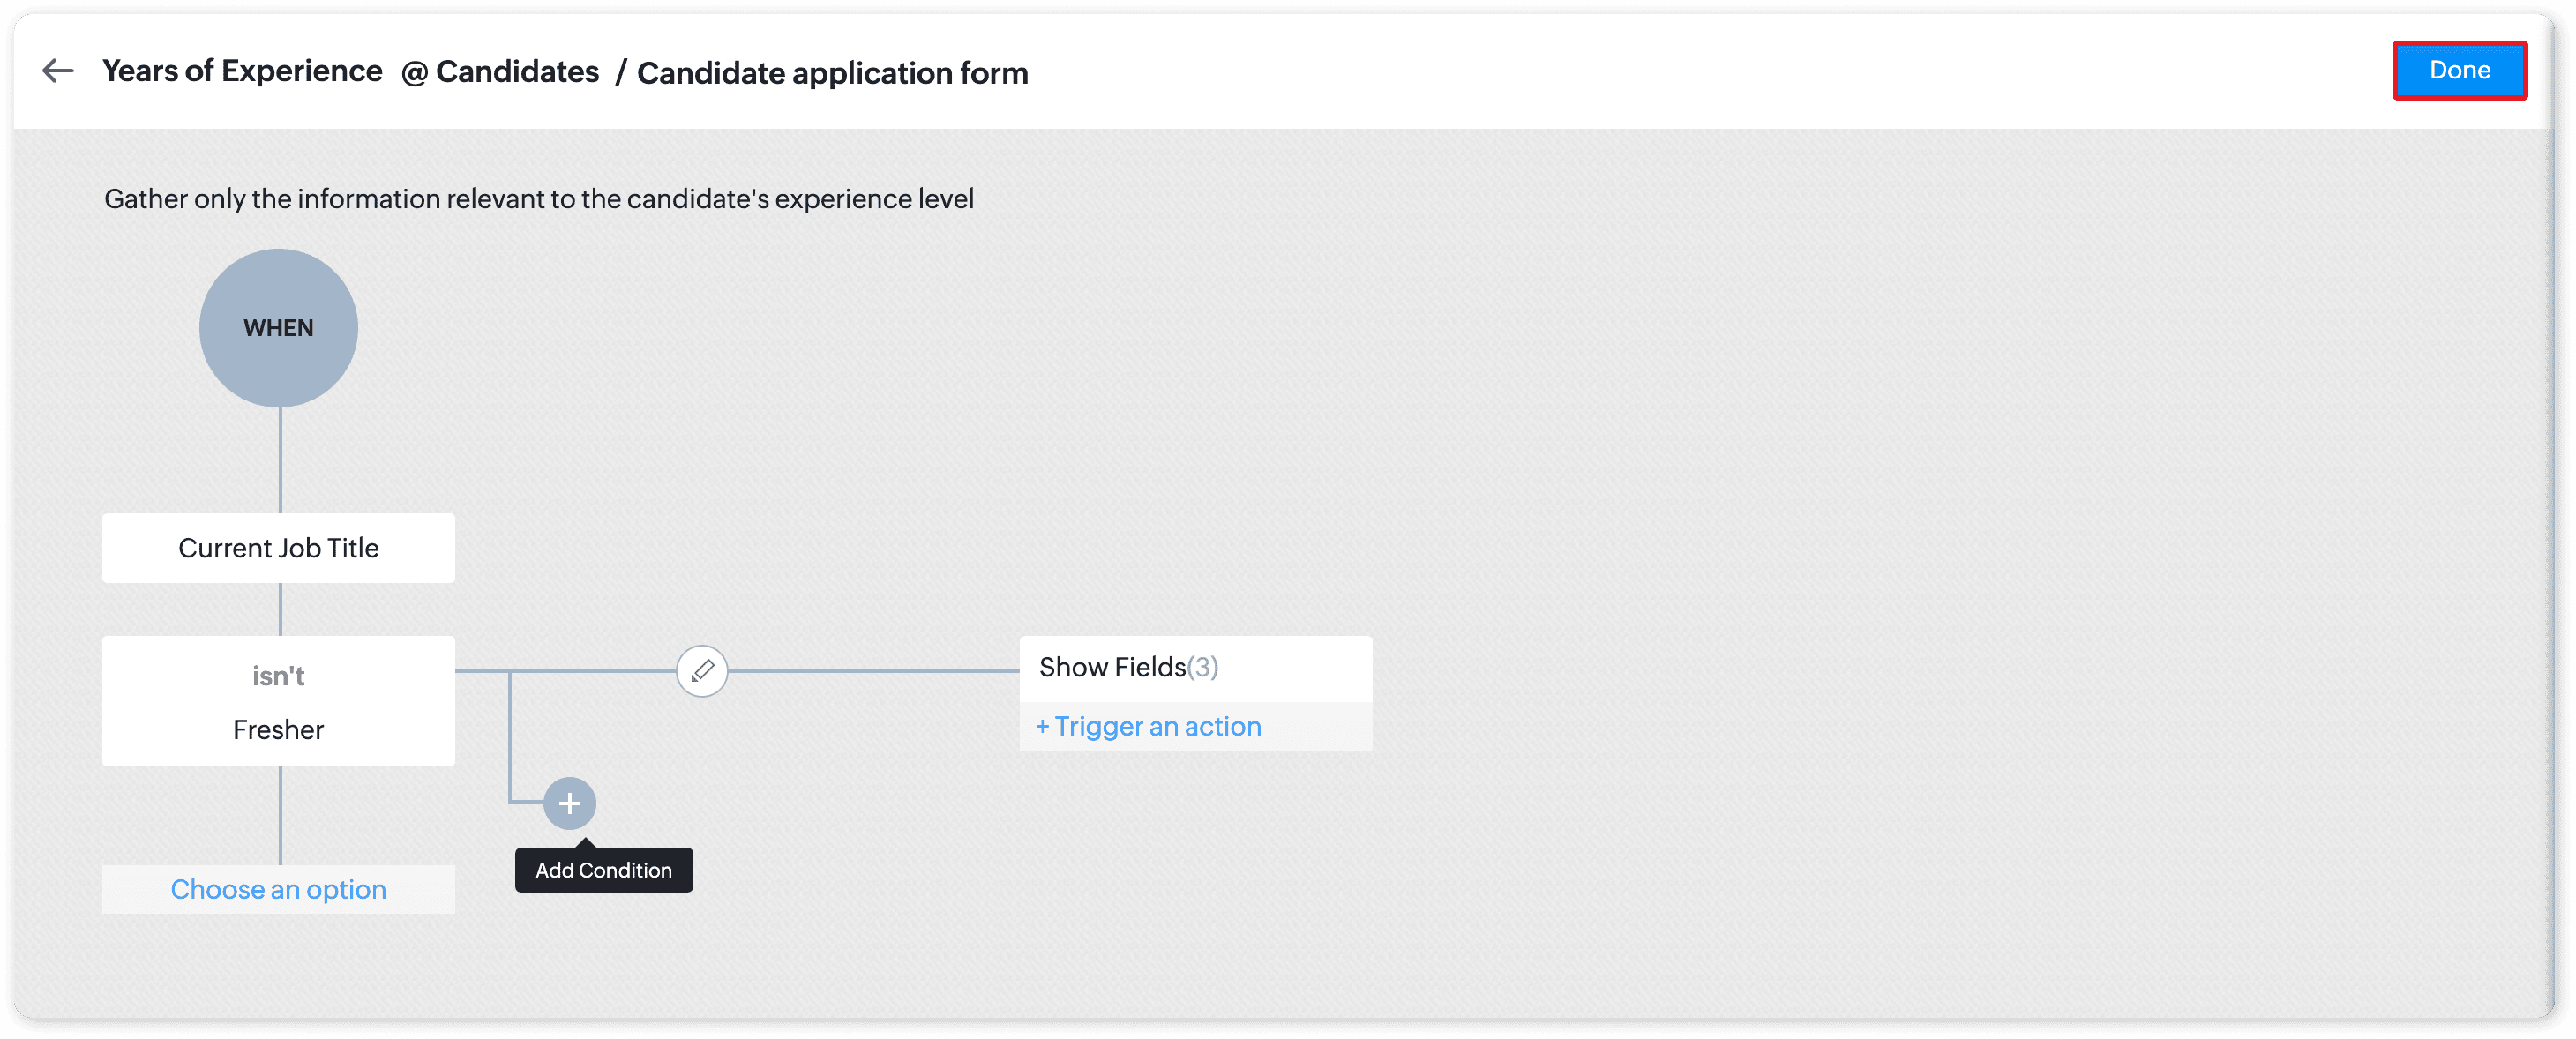Screen dimensions: 2576x1039
Task: Click the back arrow icon
Action: pyautogui.click(x=58, y=71)
